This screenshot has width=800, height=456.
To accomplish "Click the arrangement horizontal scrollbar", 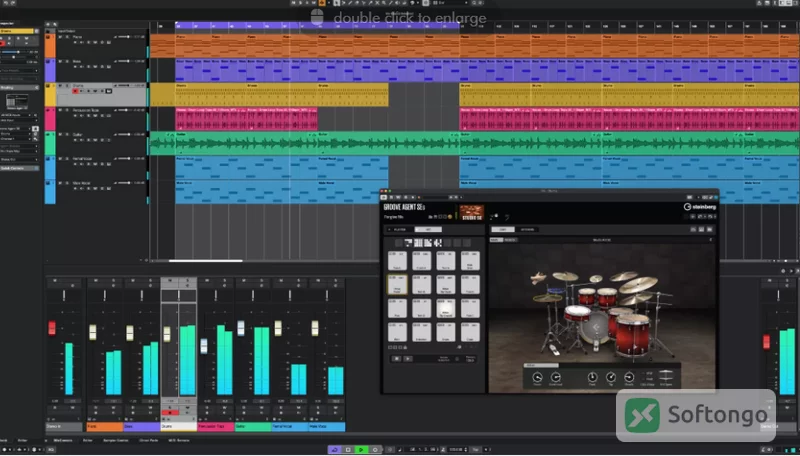I will point(205,261).
